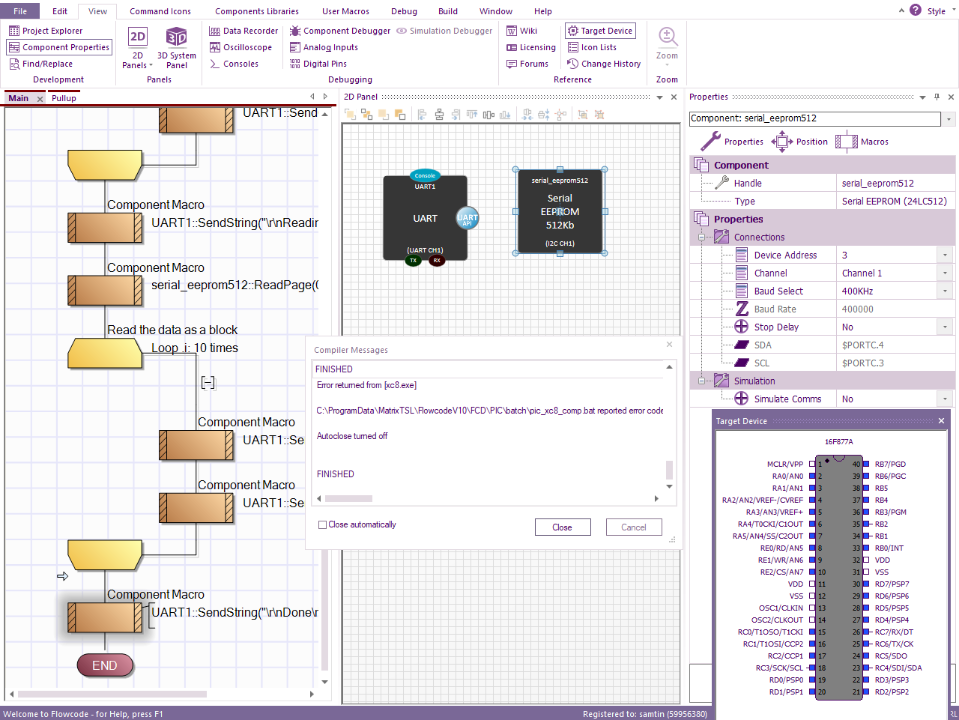Viewport: 959px width, 720px height.
Task: Toggle Target Device panel
Action: [x=600, y=31]
